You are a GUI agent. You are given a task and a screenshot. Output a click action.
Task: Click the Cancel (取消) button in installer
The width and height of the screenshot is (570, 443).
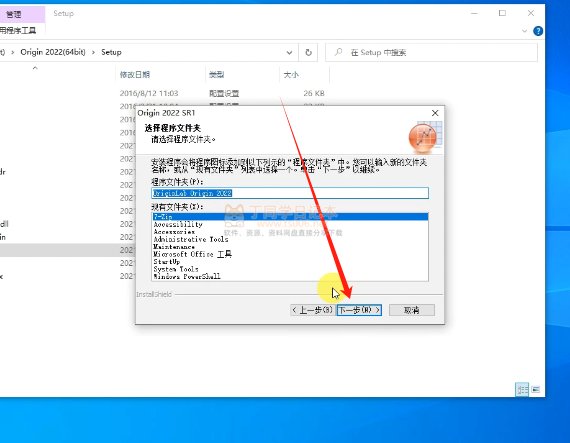click(x=412, y=310)
